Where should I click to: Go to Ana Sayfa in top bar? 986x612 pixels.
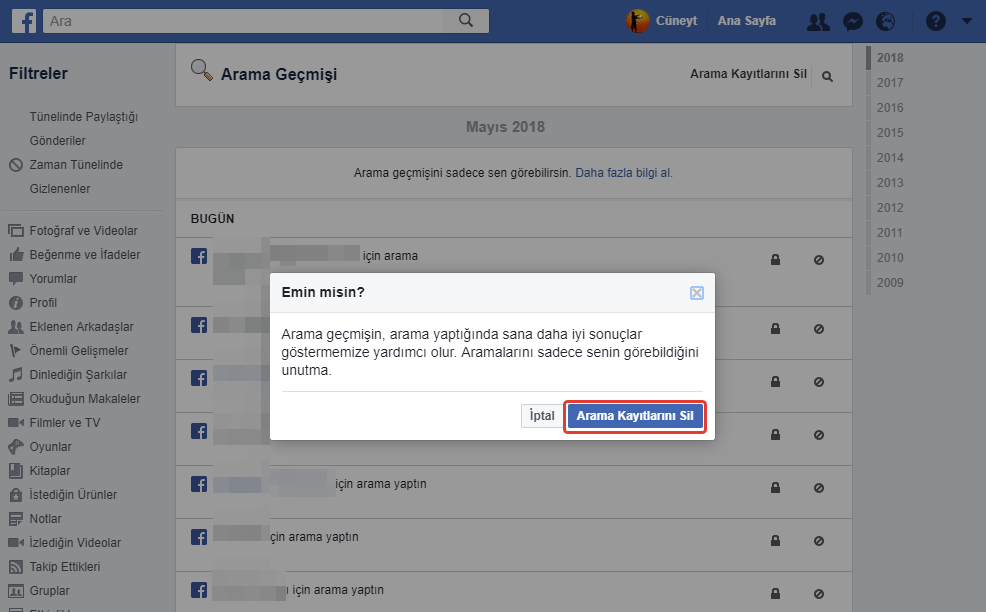[746, 21]
